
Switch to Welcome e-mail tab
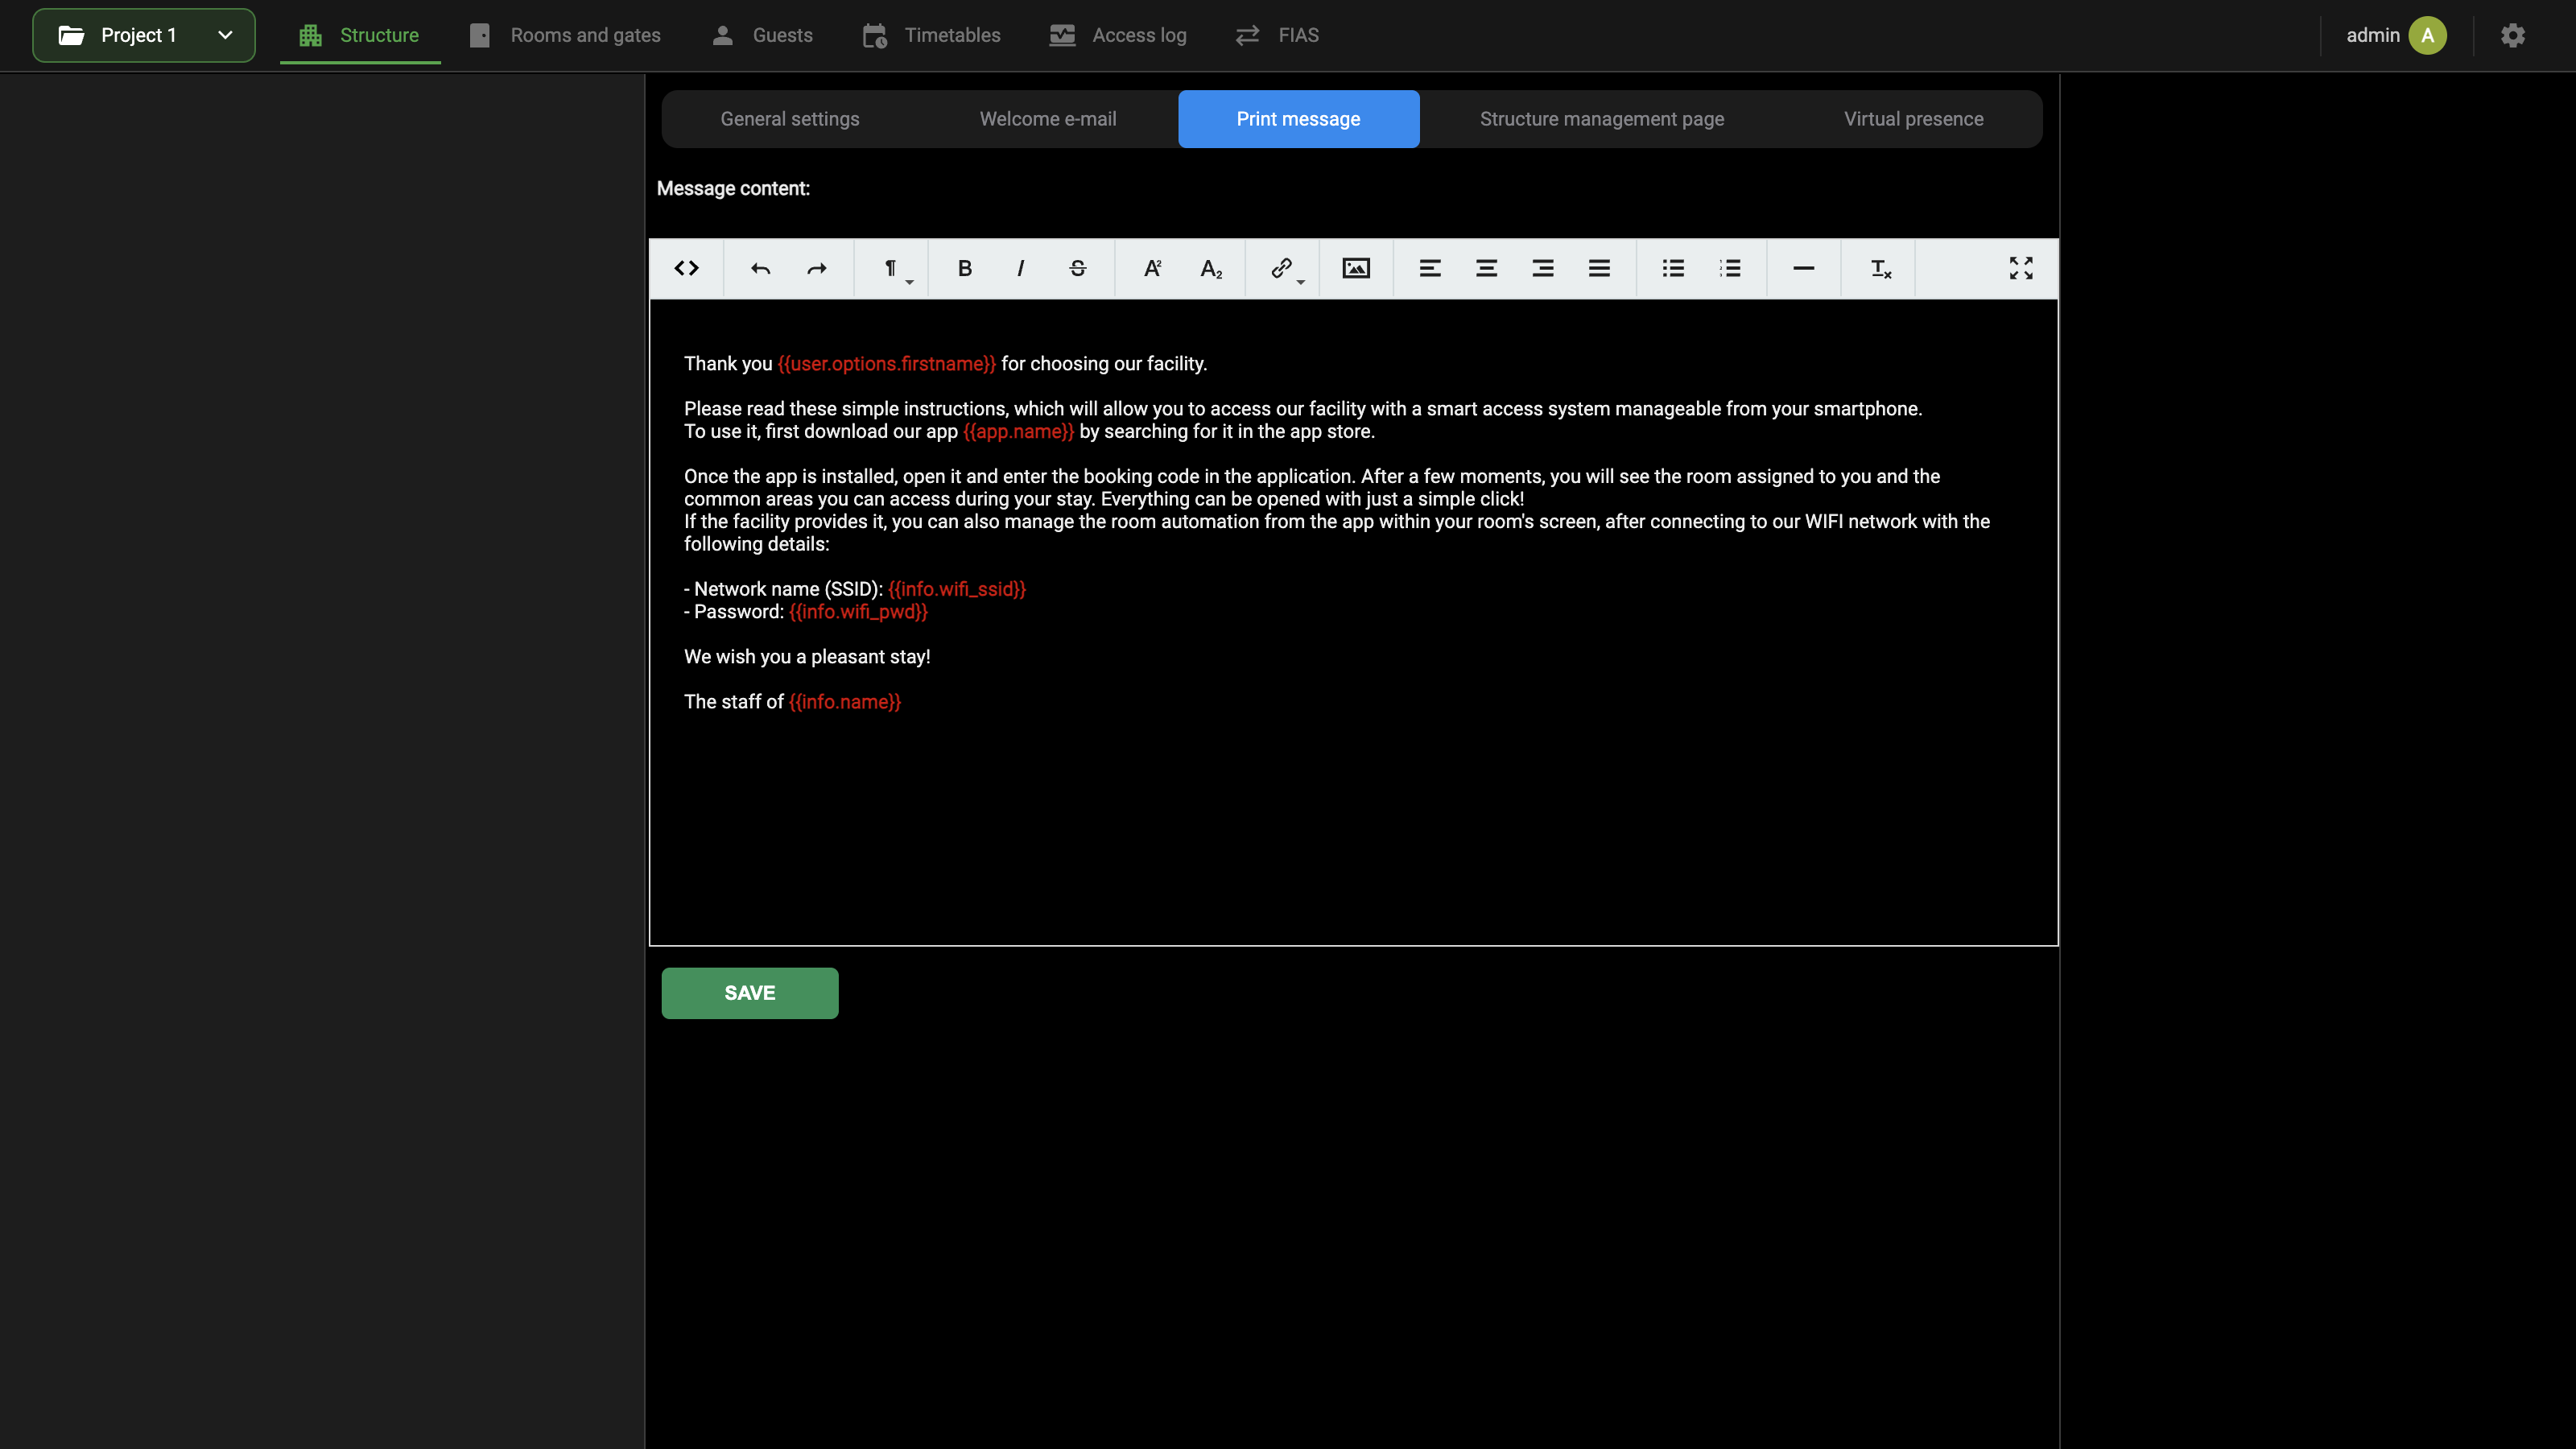[1047, 119]
